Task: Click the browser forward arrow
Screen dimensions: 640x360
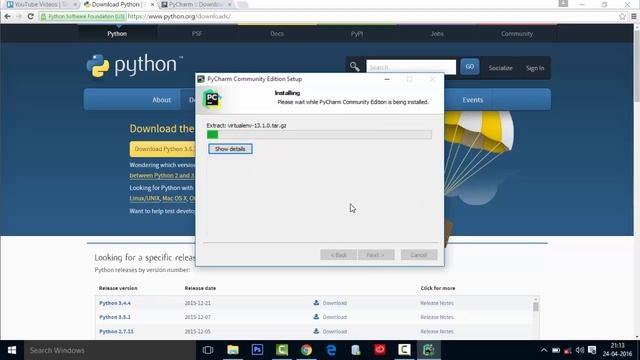Action: (19, 16)
